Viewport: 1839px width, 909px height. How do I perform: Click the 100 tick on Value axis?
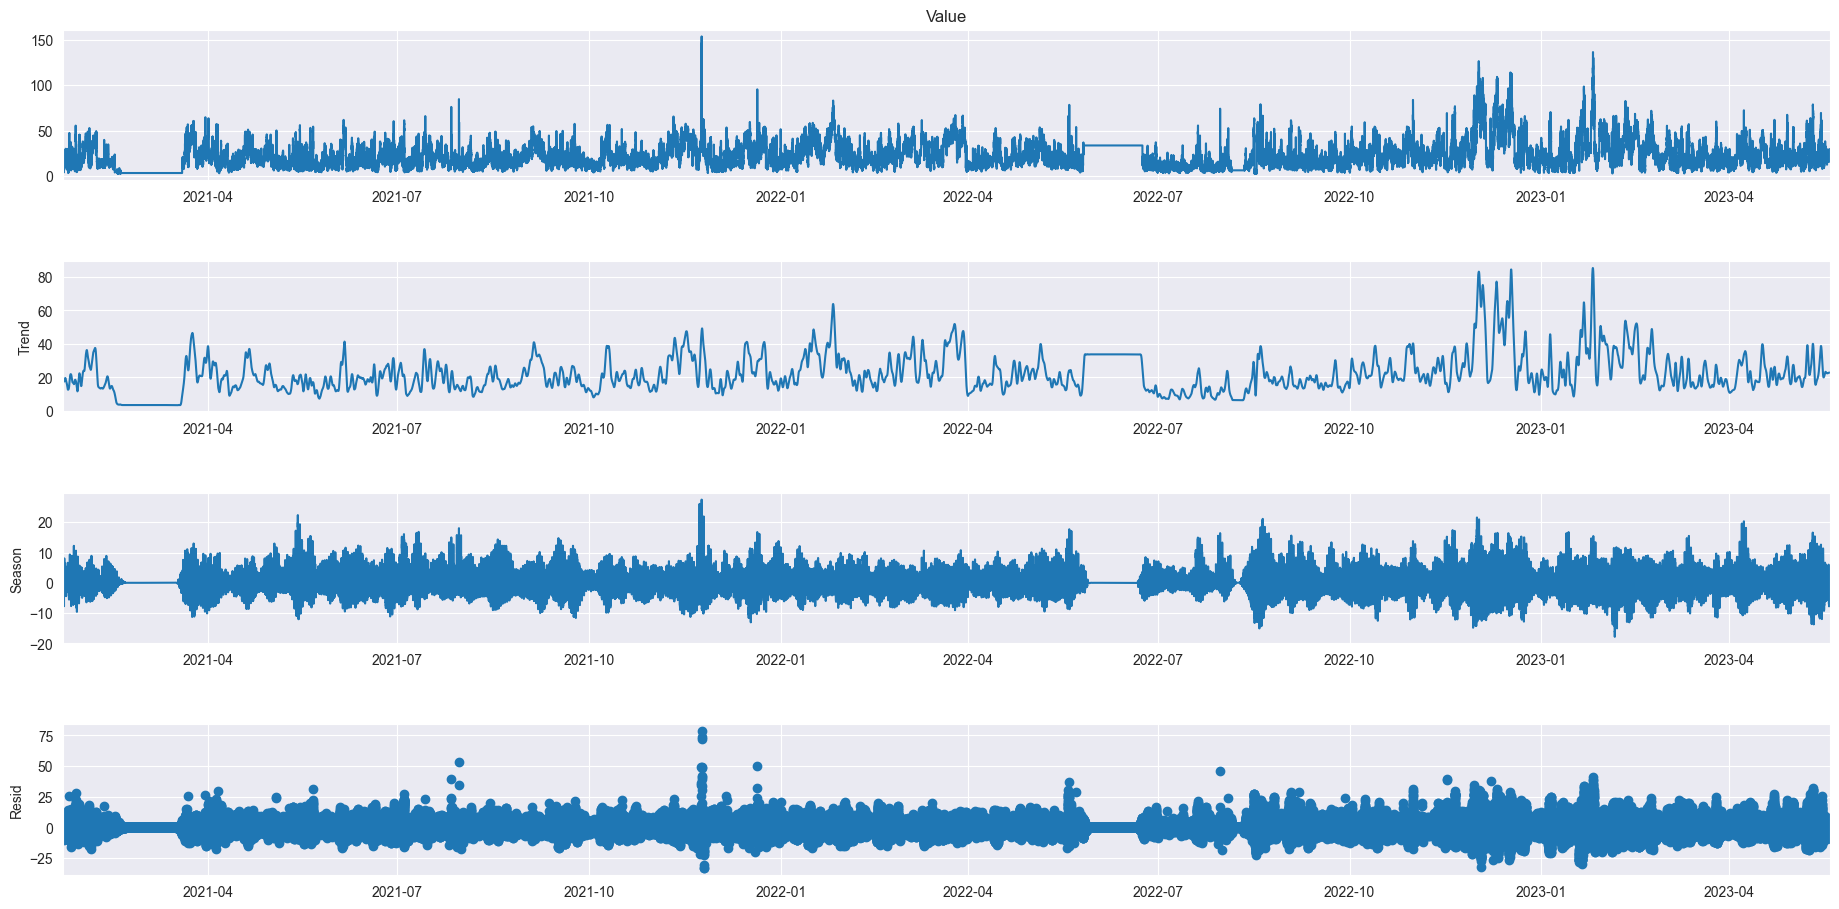pos(42,86)
